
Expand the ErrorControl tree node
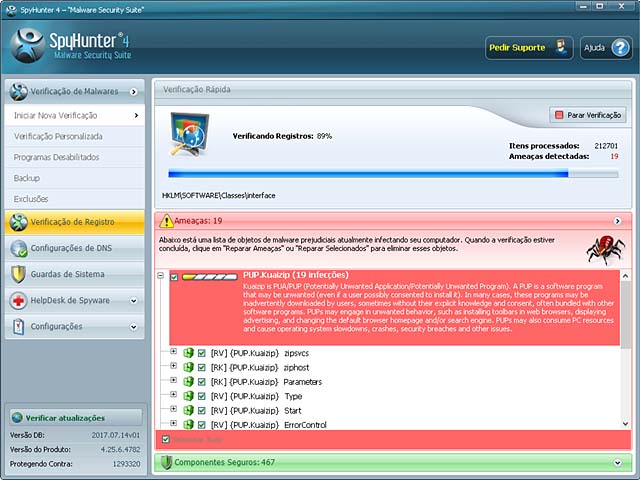click(173, 423)
